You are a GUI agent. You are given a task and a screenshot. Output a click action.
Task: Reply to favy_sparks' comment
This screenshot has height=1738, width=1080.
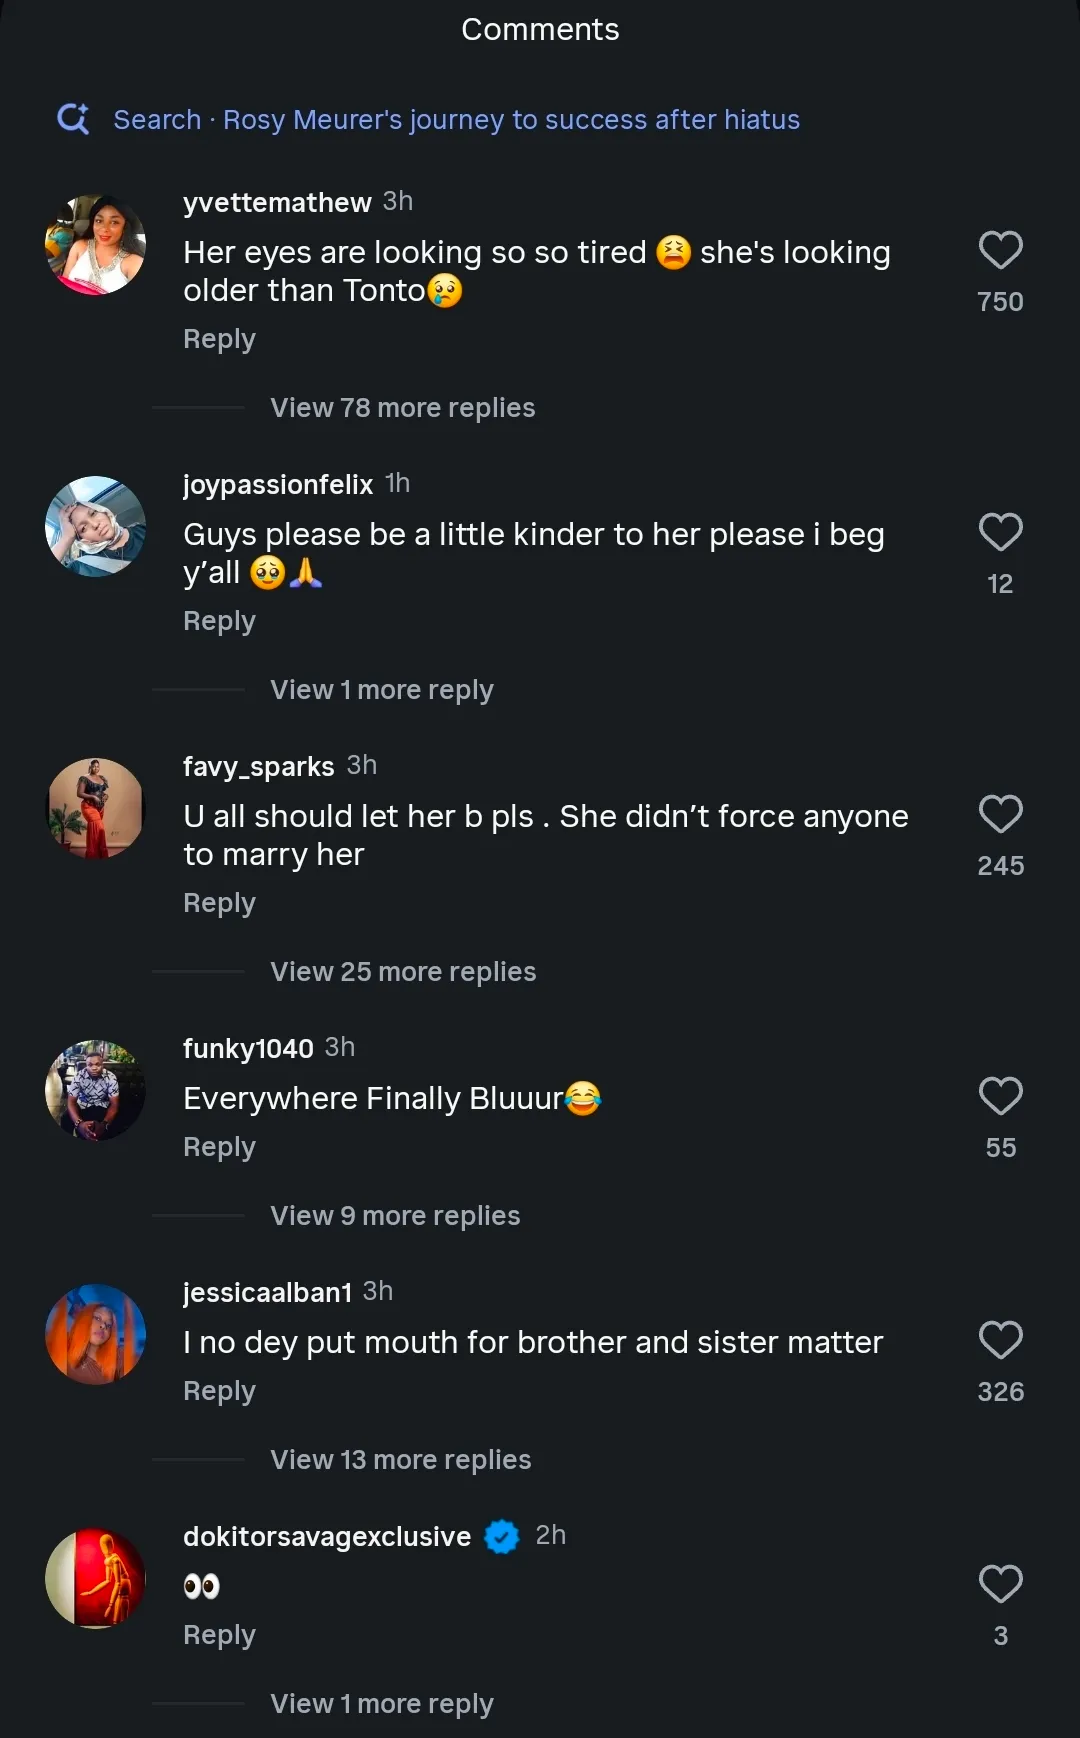click(219, 903)
